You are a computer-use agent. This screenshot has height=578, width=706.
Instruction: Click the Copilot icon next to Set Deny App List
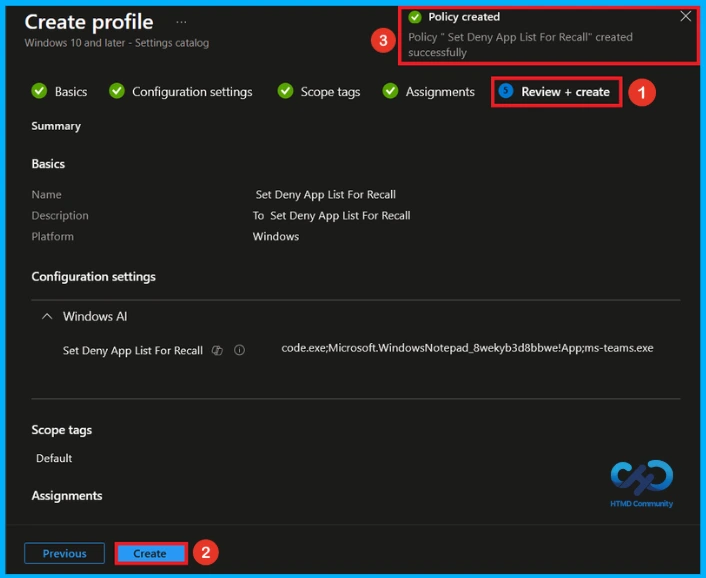coord(217,350)
